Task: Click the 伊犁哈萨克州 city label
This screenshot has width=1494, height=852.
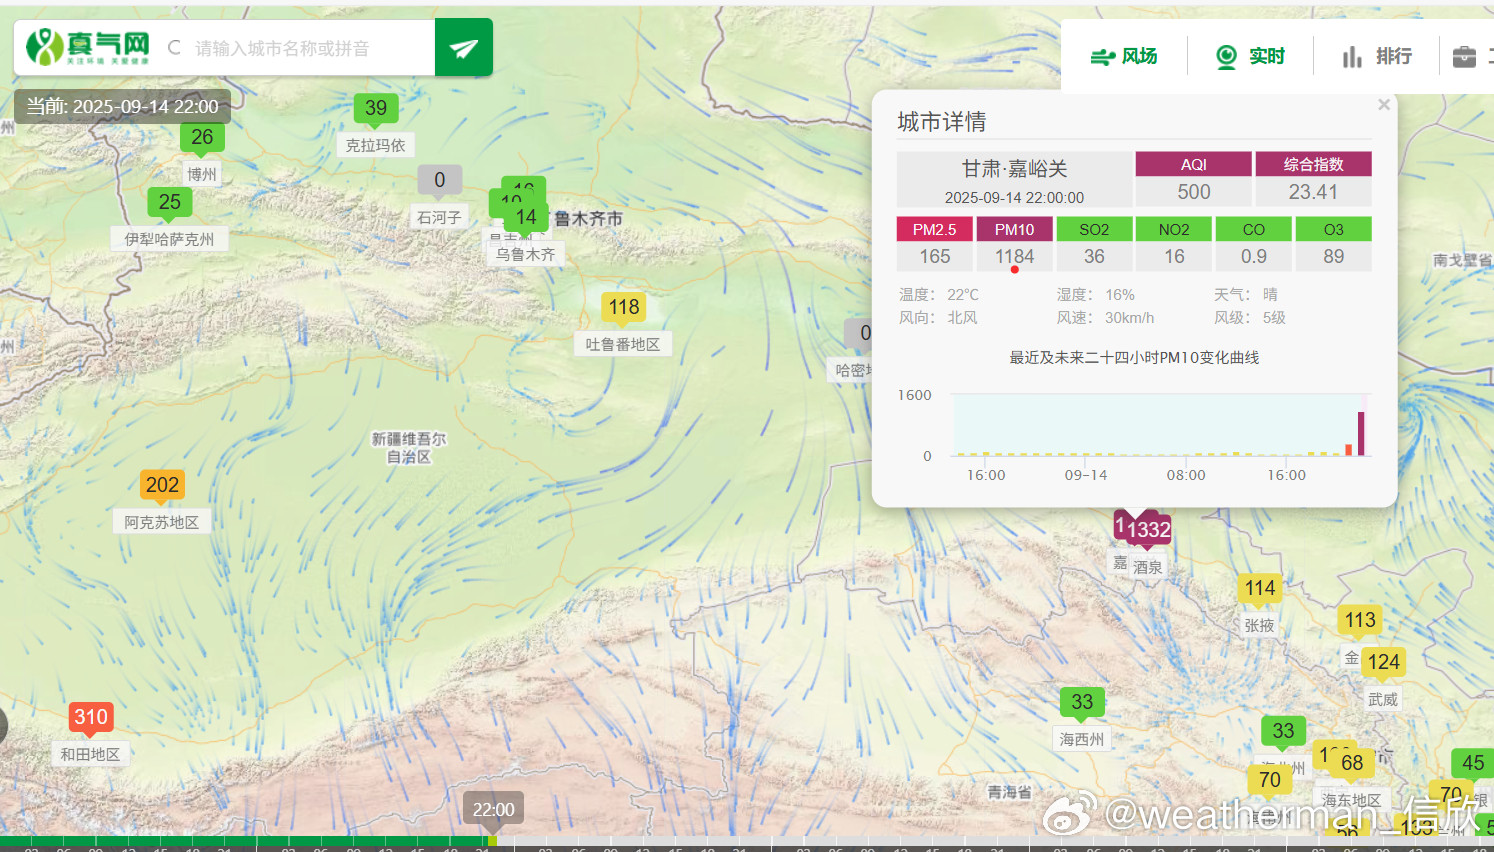Action: click(169, 239)
